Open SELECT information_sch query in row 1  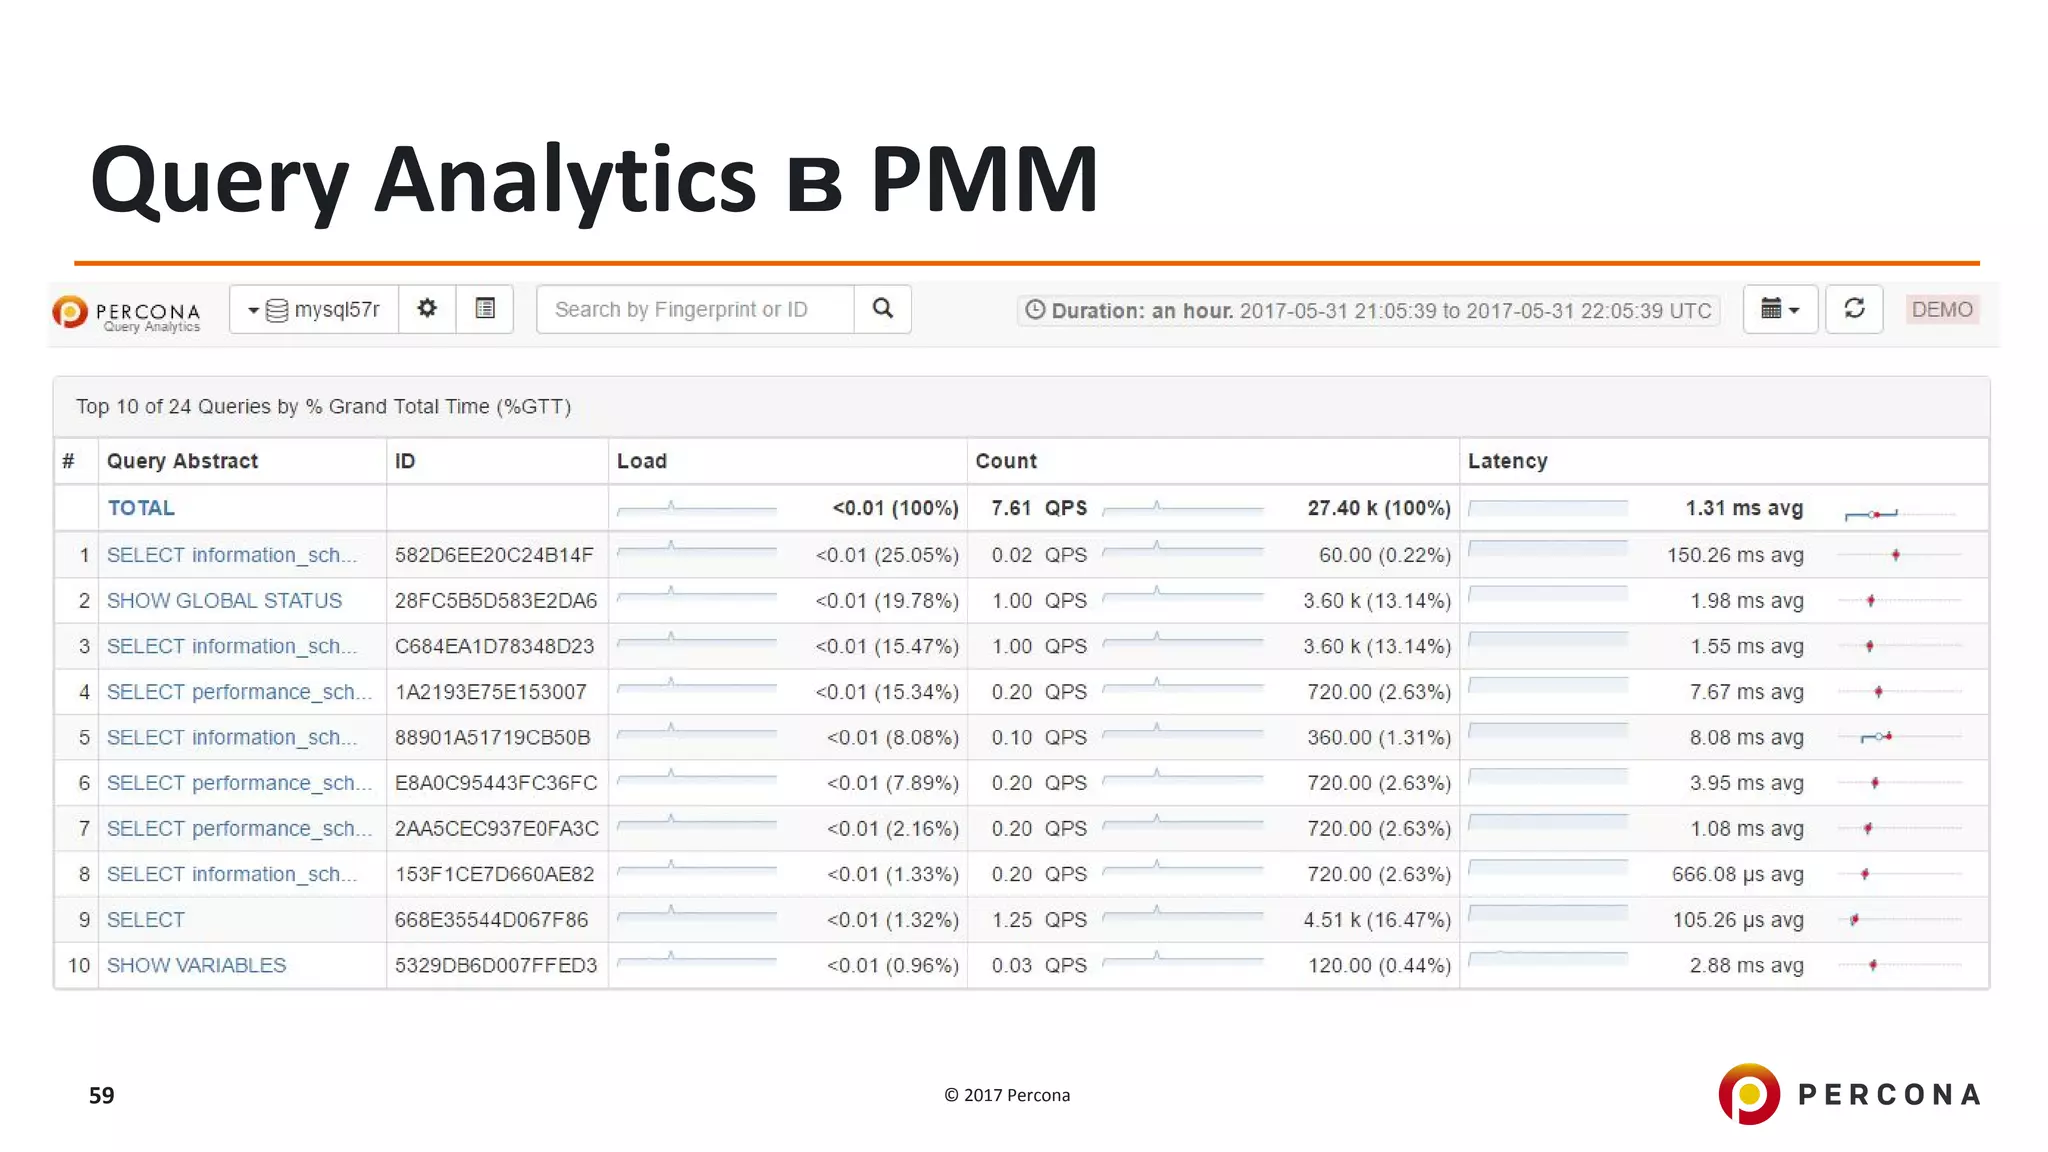pos(232,555)
